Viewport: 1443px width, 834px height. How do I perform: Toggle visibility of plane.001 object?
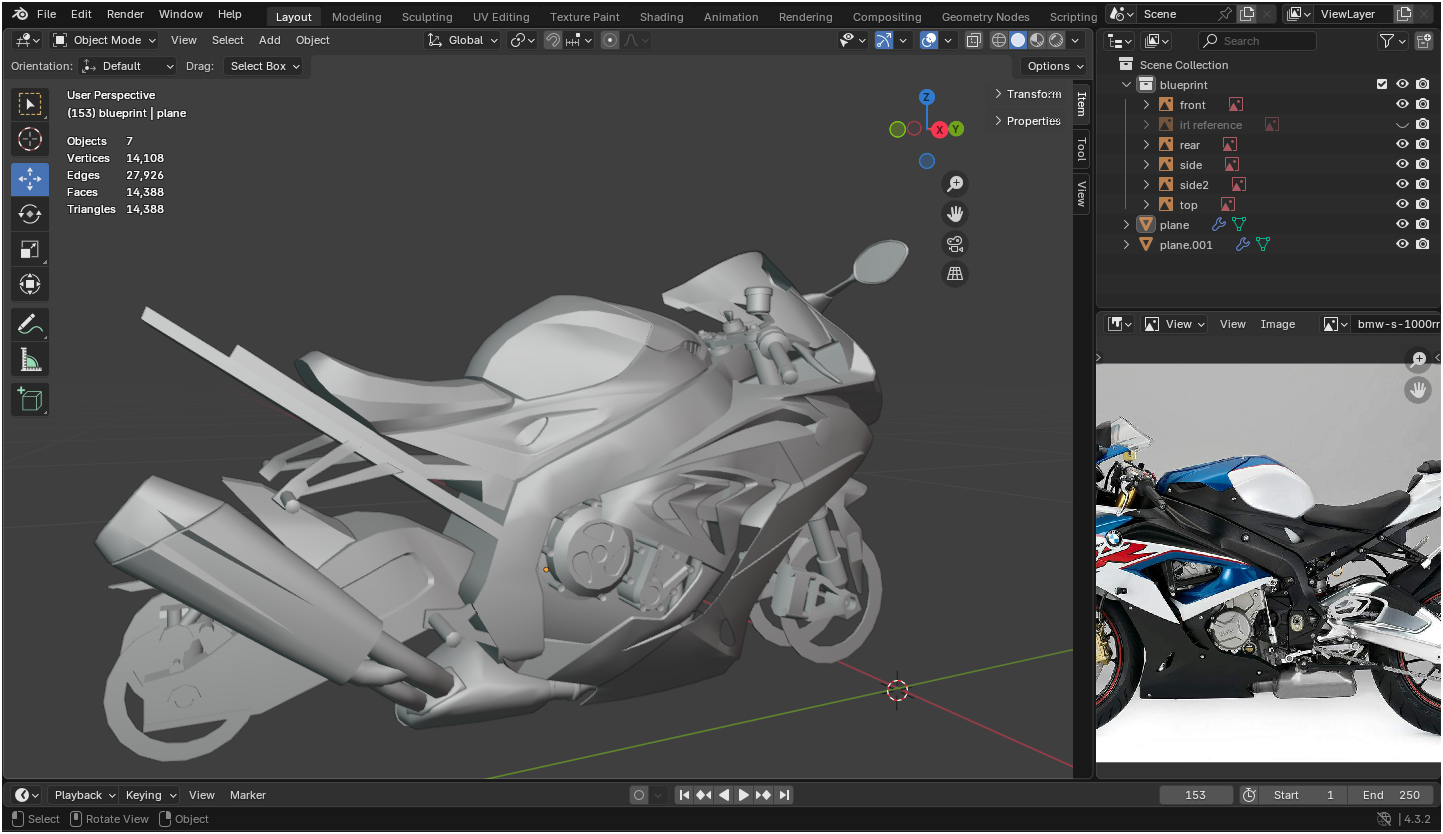click(x=1402, y=245)
